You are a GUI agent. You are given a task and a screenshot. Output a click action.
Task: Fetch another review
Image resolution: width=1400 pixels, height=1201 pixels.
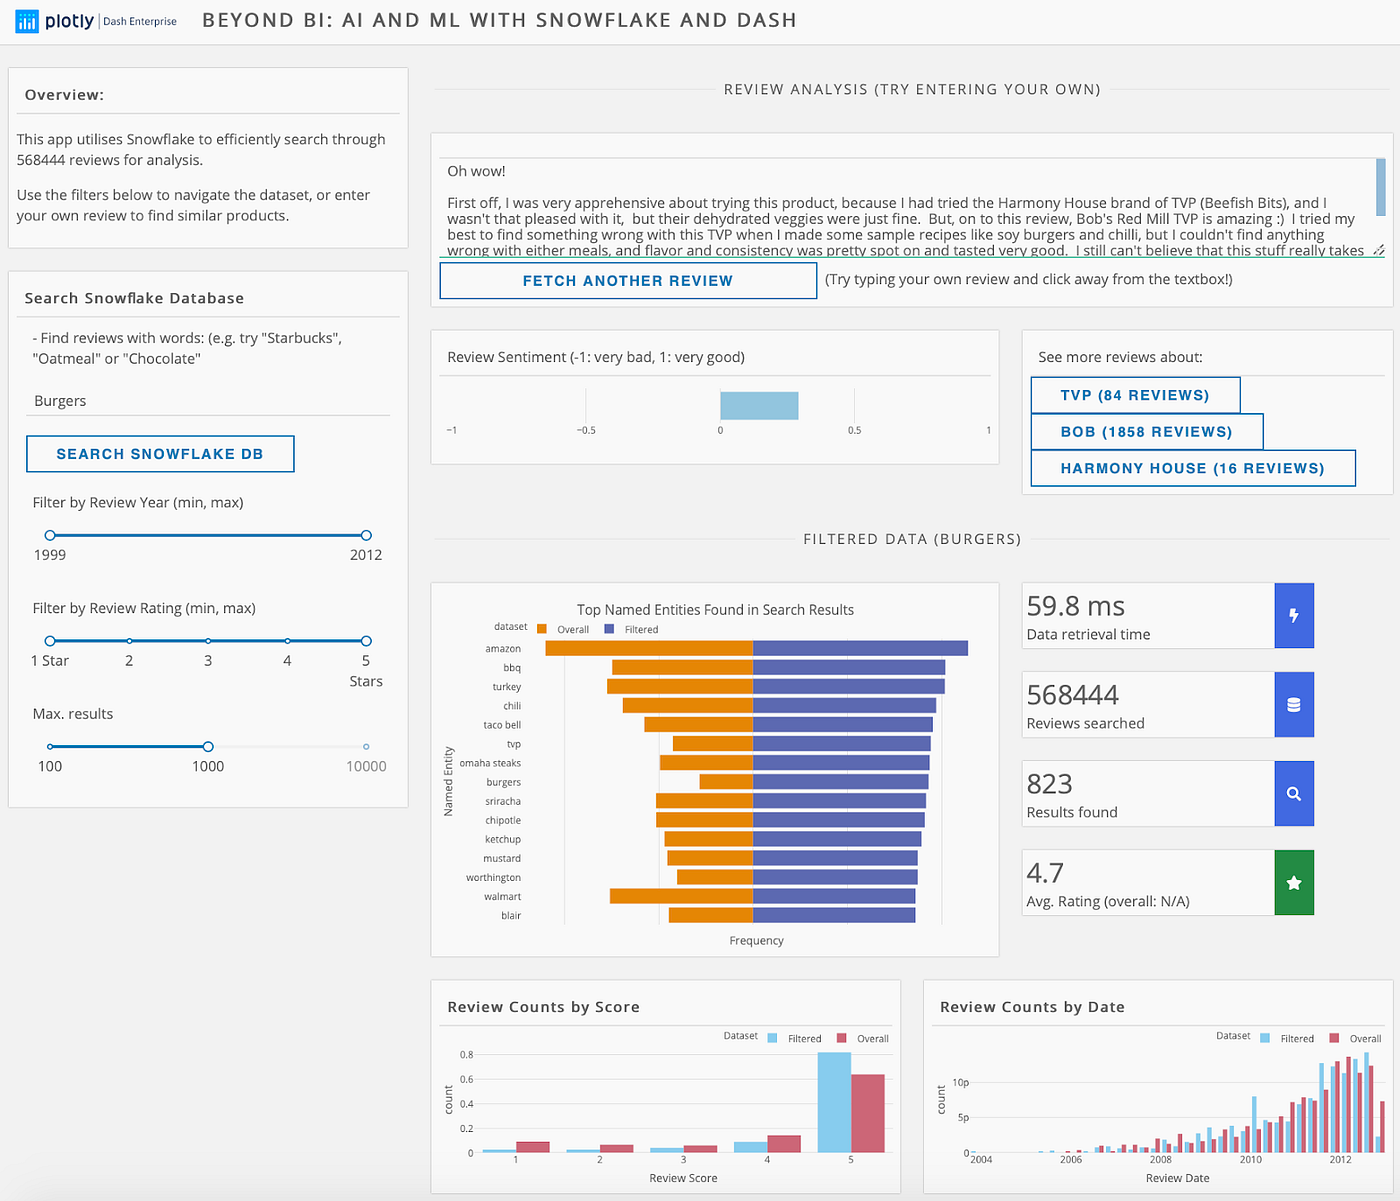point(628,281)
